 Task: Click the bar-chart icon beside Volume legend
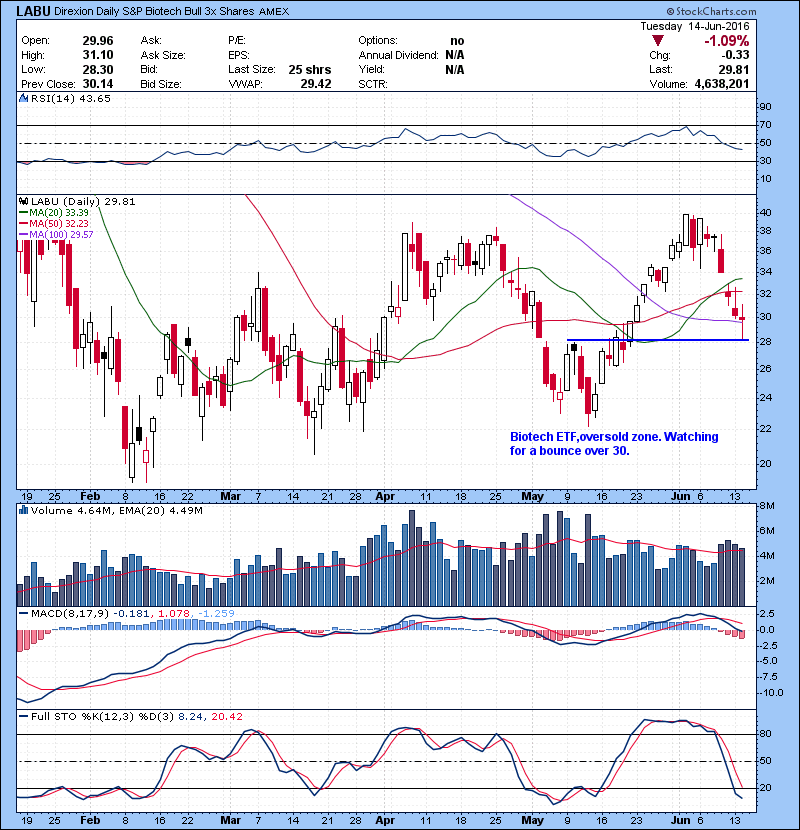click(x=23, y=511)
